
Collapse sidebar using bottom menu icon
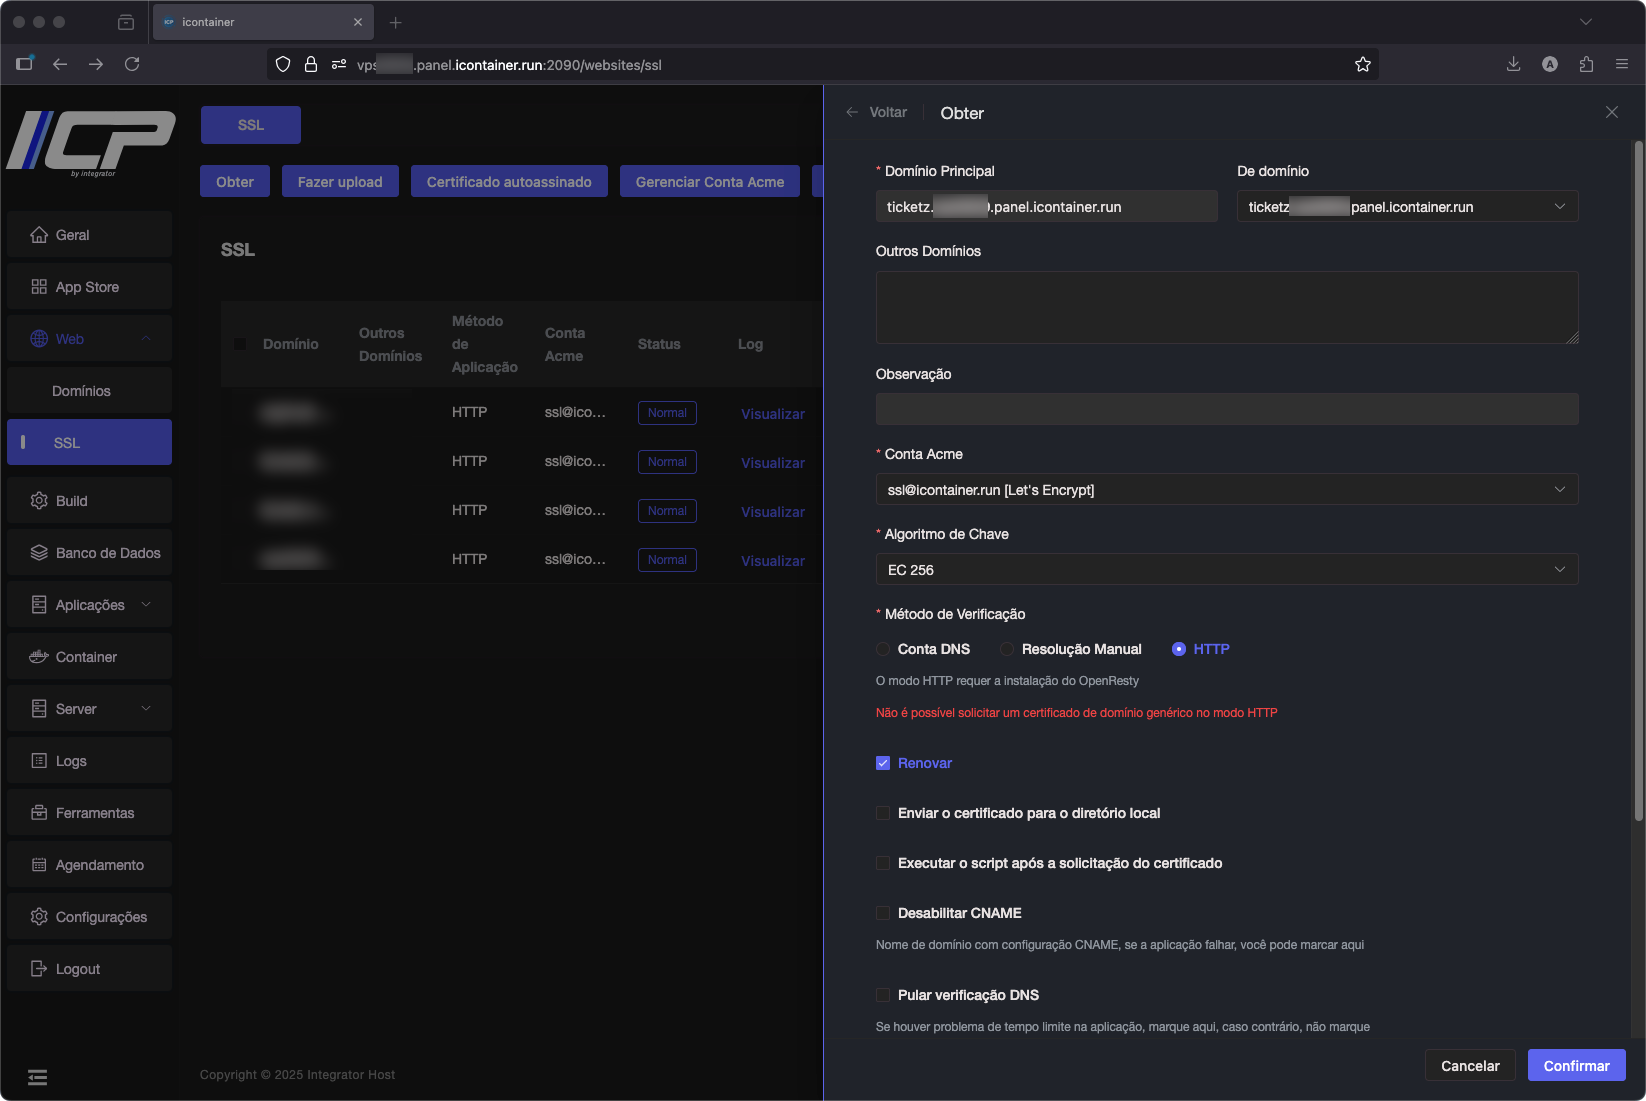click(x=37, y=1077)
